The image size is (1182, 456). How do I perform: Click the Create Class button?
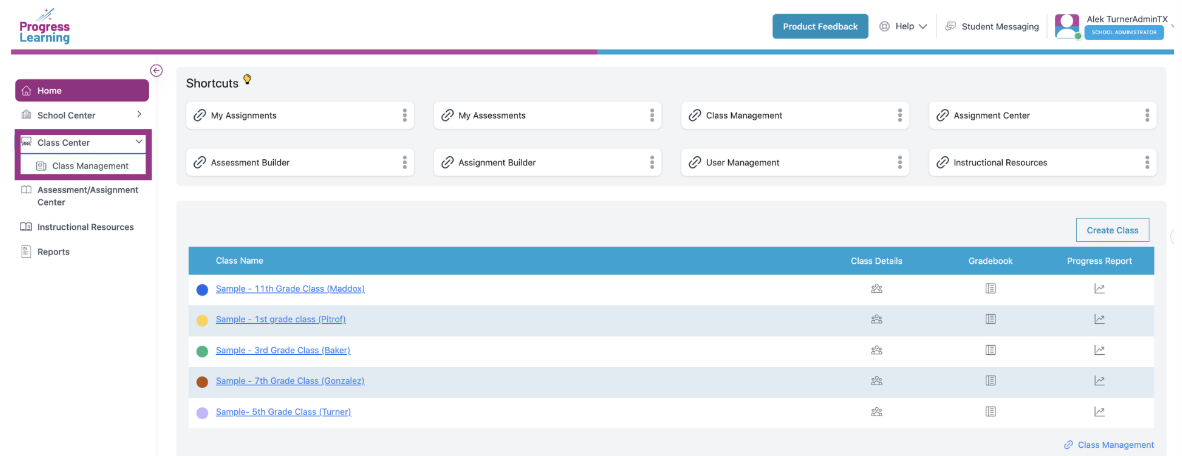pos(1112,230)
